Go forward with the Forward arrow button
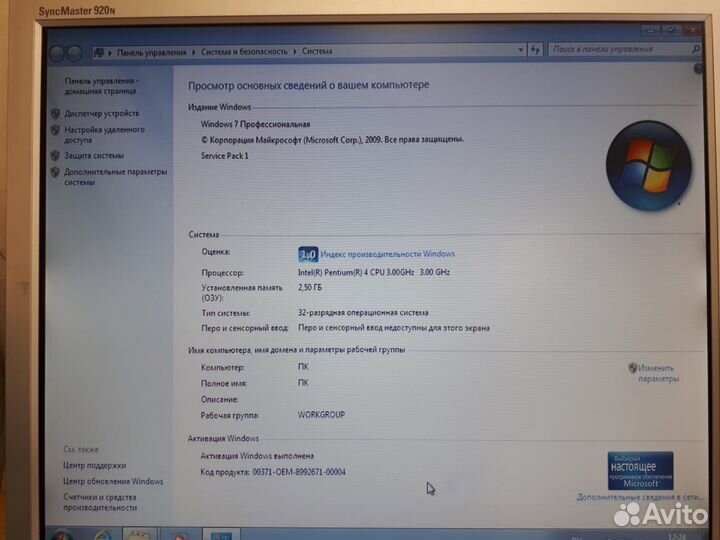This screenshot has width=720, height=540. click(74, 54)
